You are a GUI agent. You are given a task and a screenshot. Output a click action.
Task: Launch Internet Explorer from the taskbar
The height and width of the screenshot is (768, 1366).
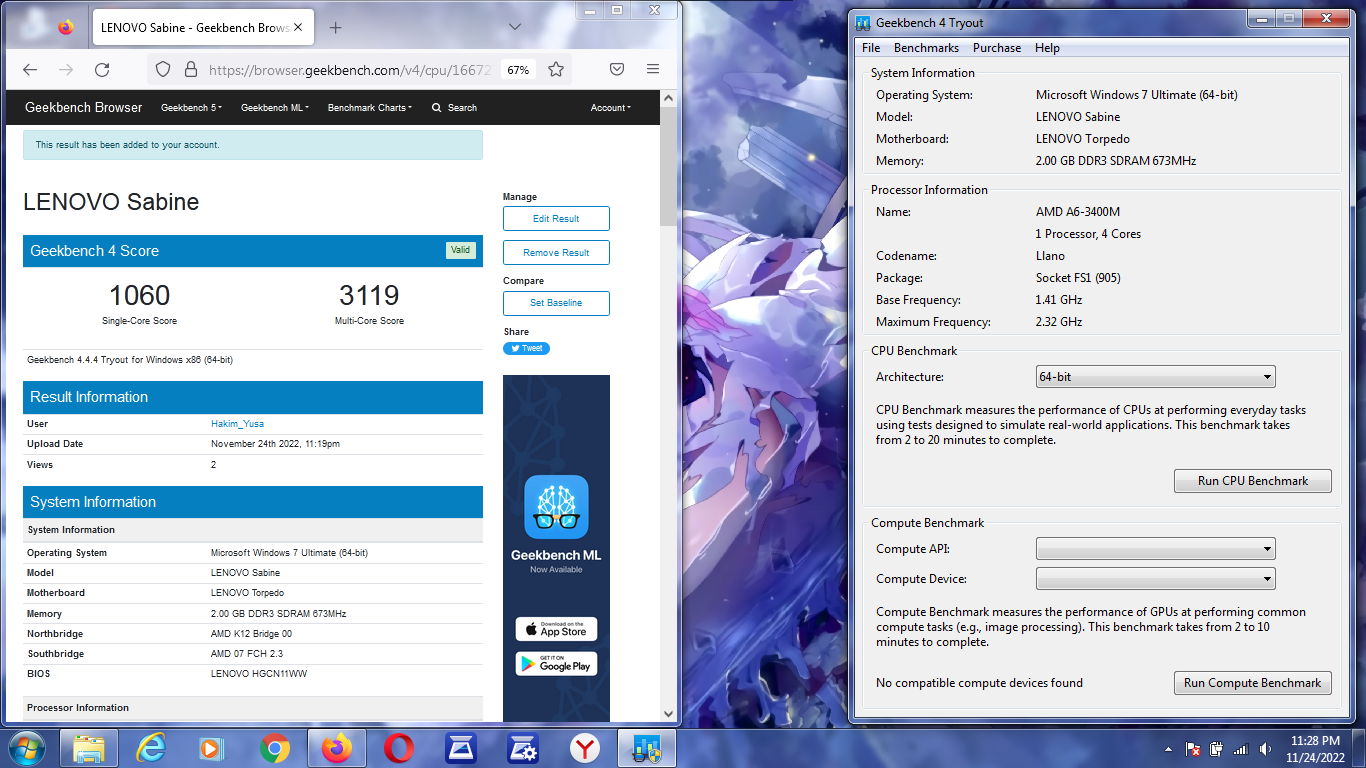coord(151,748)
